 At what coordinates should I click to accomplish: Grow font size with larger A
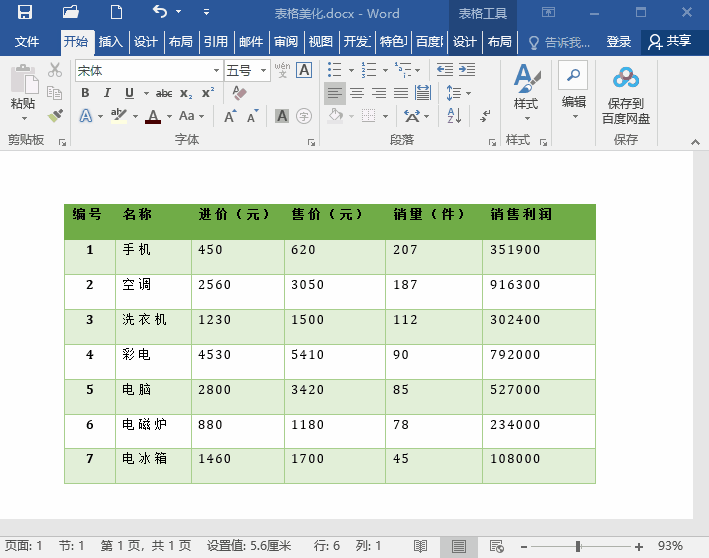tap(230, 116)
